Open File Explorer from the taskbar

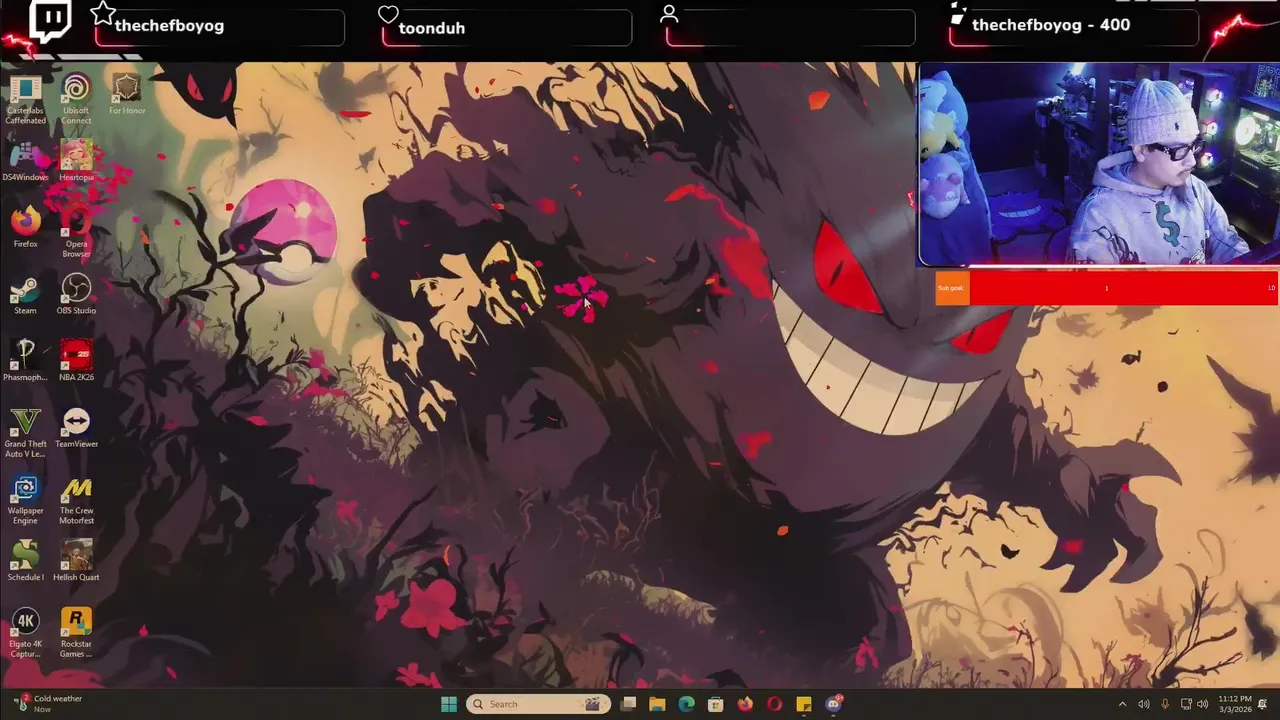pyautogui.click(x=657, y=704)
